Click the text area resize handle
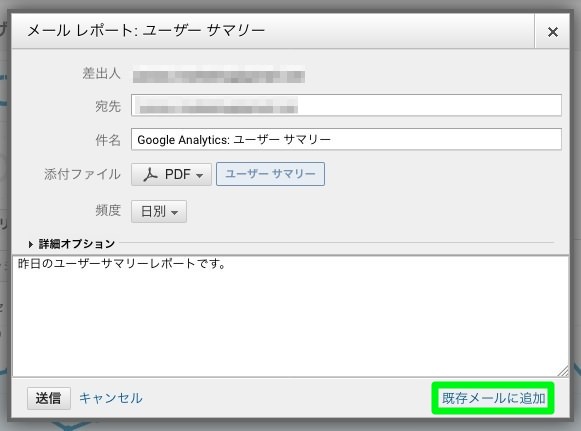 tap(563, 371)
